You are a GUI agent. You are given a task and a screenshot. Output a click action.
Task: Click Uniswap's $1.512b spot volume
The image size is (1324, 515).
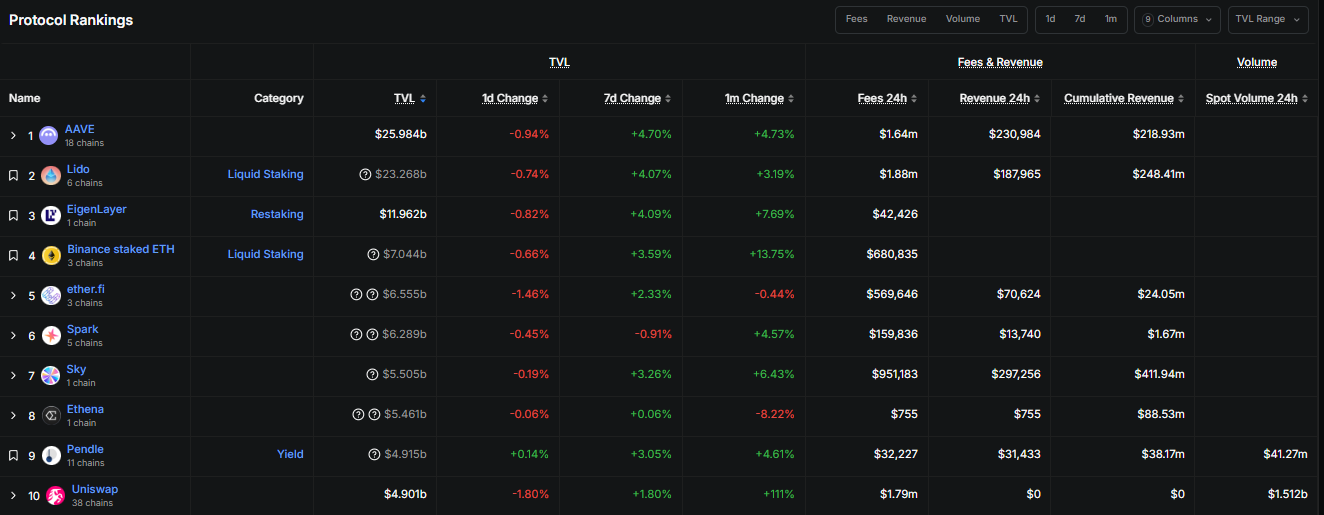[x=1288, y=494]
